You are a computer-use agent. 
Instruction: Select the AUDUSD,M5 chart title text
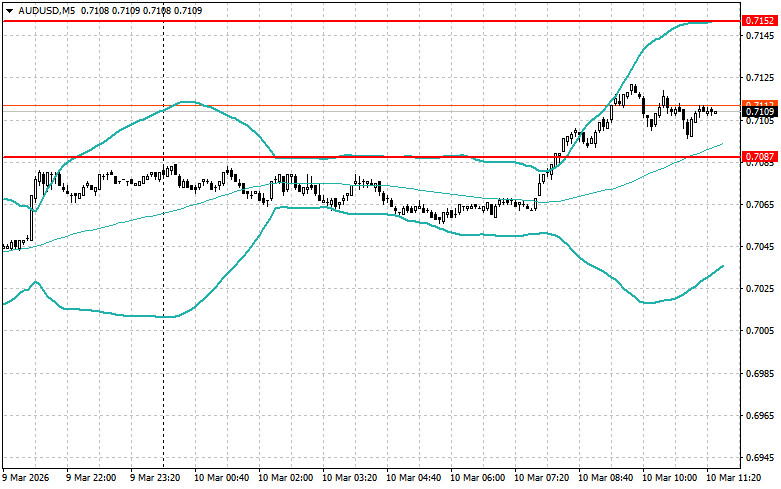(x=46, y=10)
